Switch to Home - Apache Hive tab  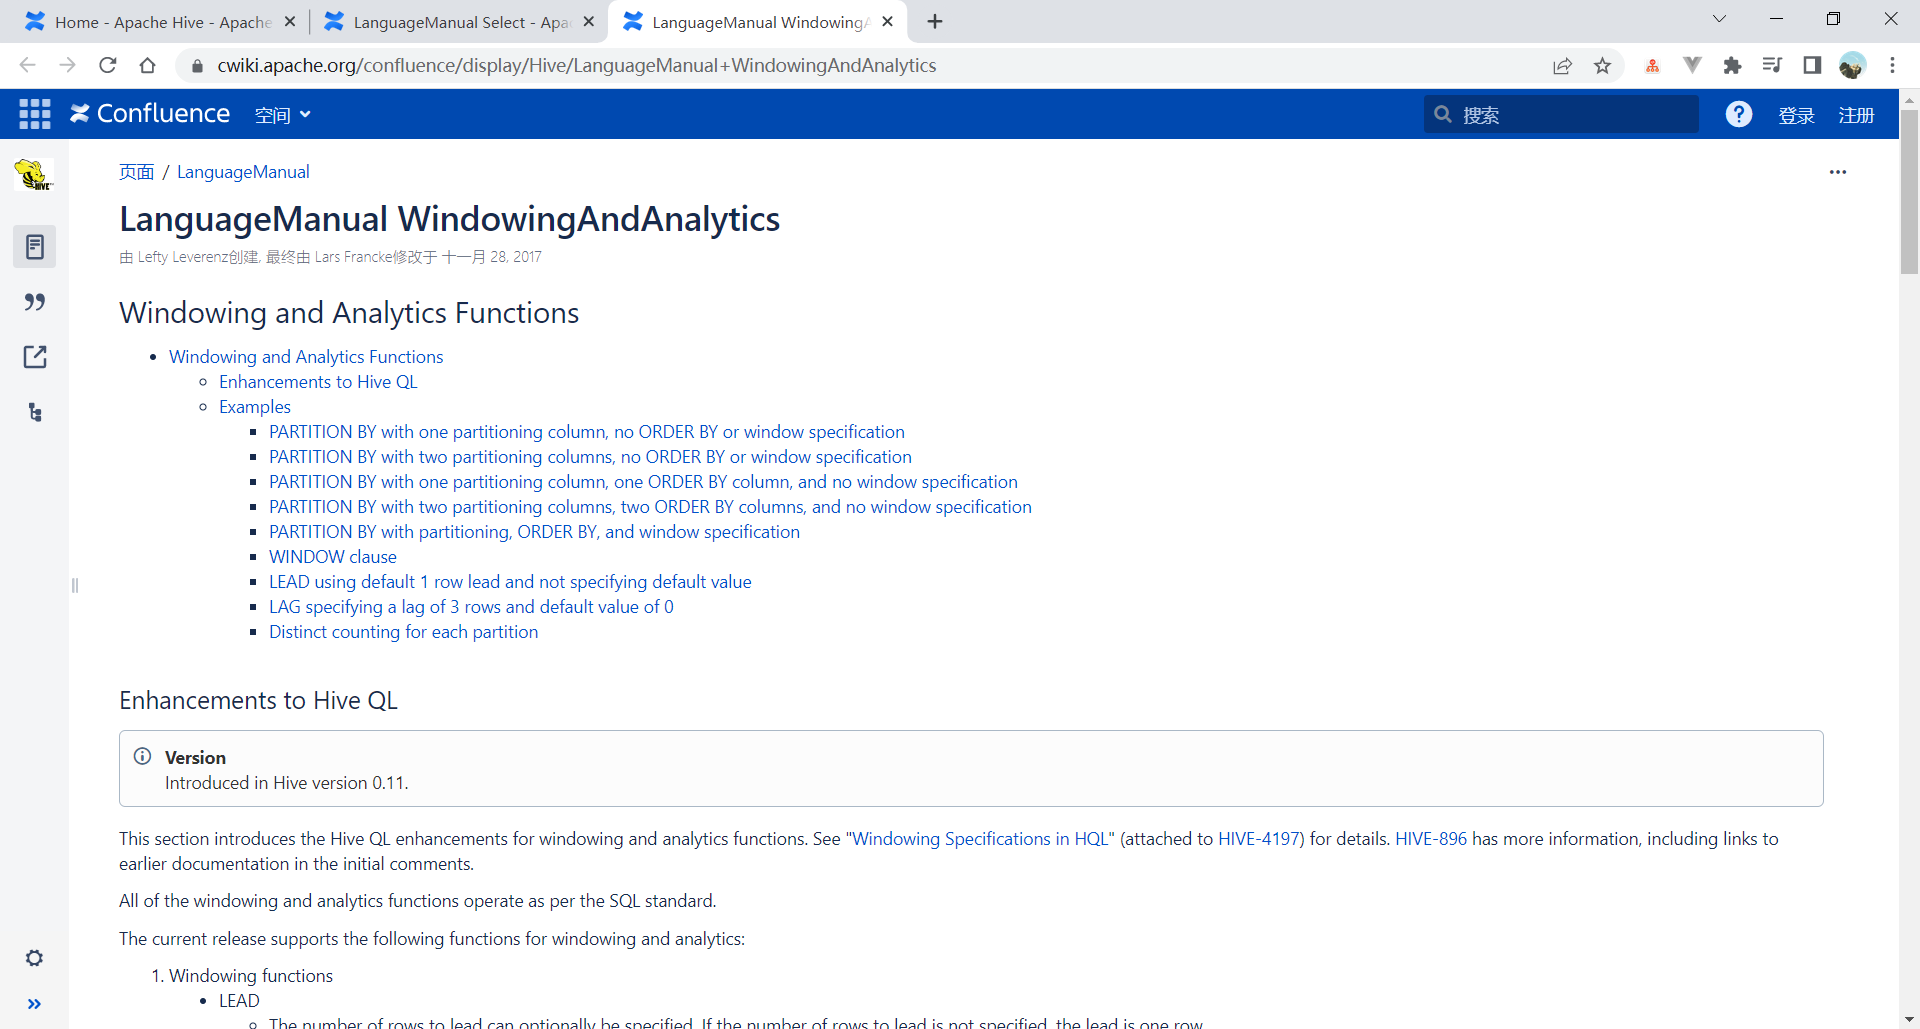click(162, 22)
